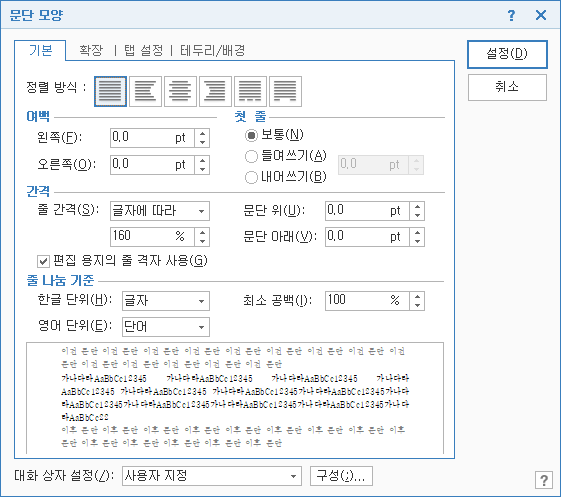Select right alignment icon

coord(215,91)
